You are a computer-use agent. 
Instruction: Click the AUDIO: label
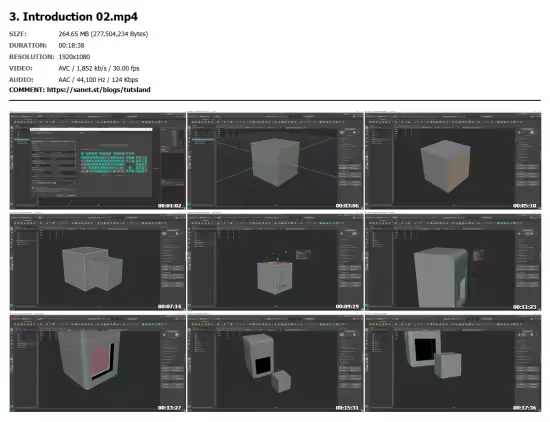21,80
